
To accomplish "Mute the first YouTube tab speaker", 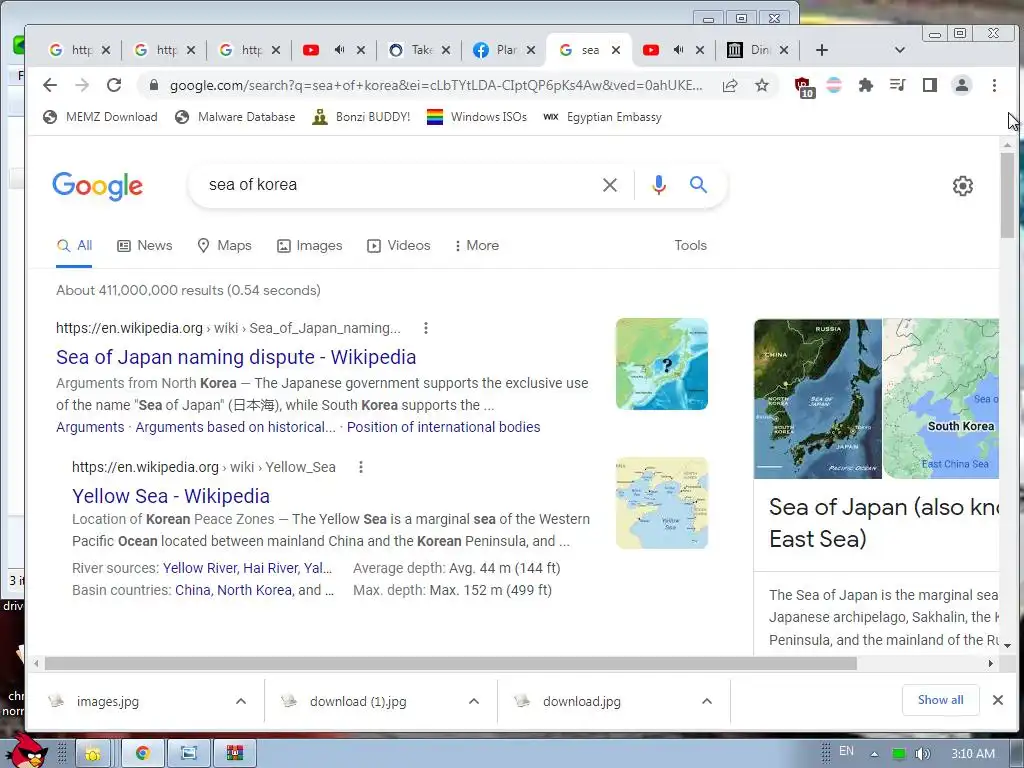I will (x=340, y=50).
